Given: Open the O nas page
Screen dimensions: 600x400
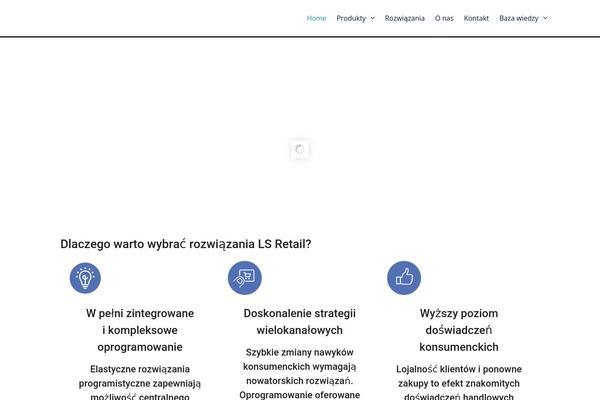Looking at the screenshot, I should tap(444, 18).
